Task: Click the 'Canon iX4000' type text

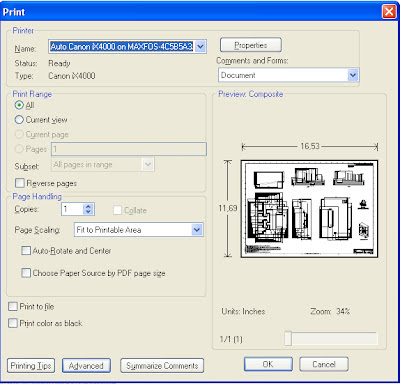Action: tap(72, 76)
